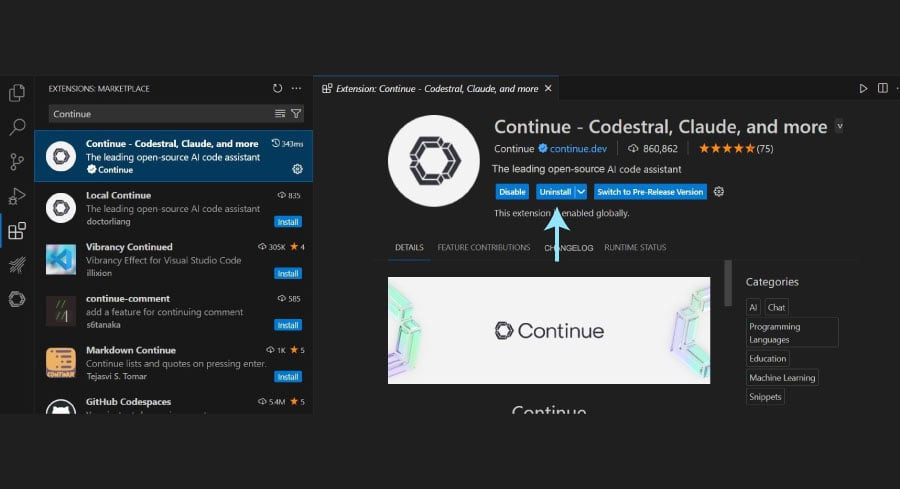The height and width of the screenshot is (489, 900).
Task: Click the Markdown Continue extension icon
Action: (61, 363)
